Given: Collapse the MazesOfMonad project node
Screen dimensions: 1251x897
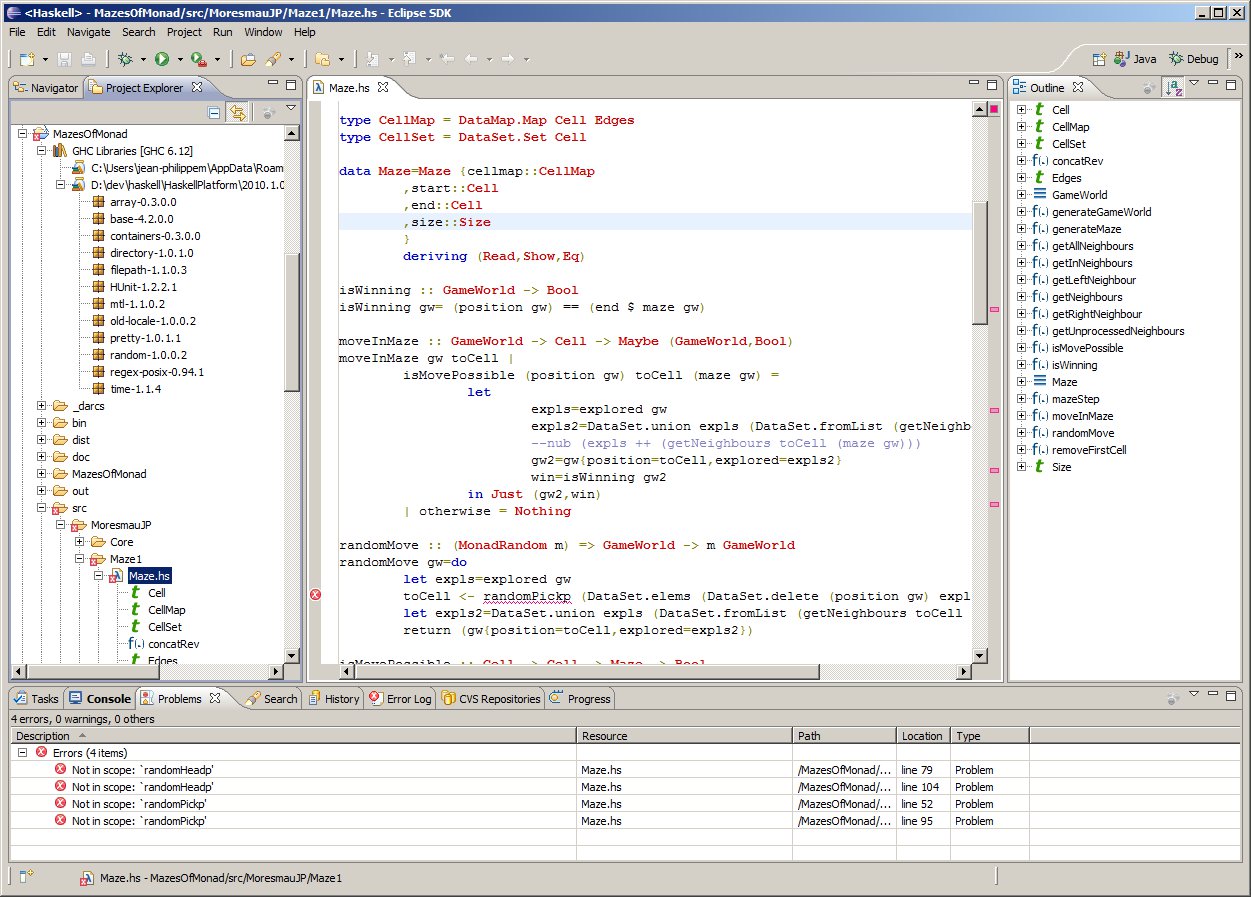Looking at the screenshot, I should point(23,133).
